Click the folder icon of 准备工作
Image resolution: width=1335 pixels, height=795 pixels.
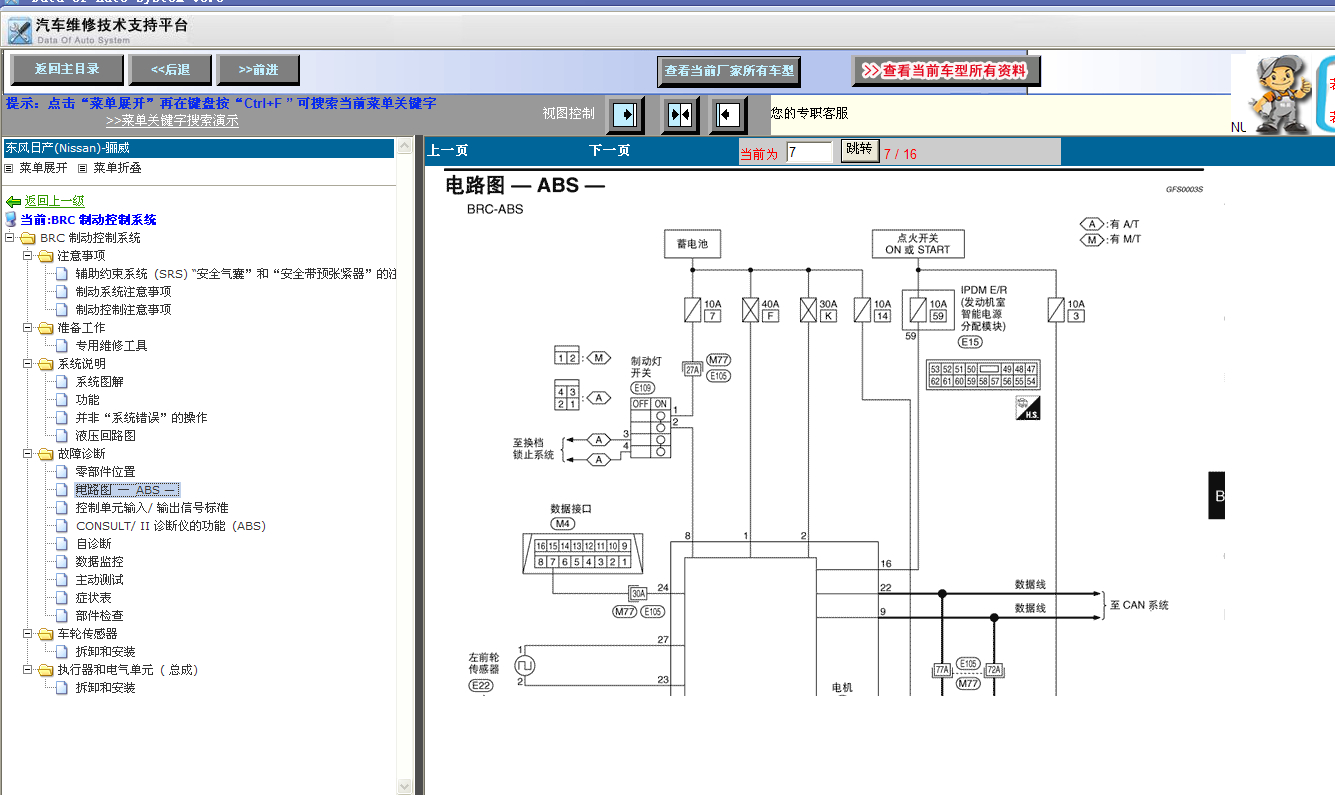click(46, 328)
